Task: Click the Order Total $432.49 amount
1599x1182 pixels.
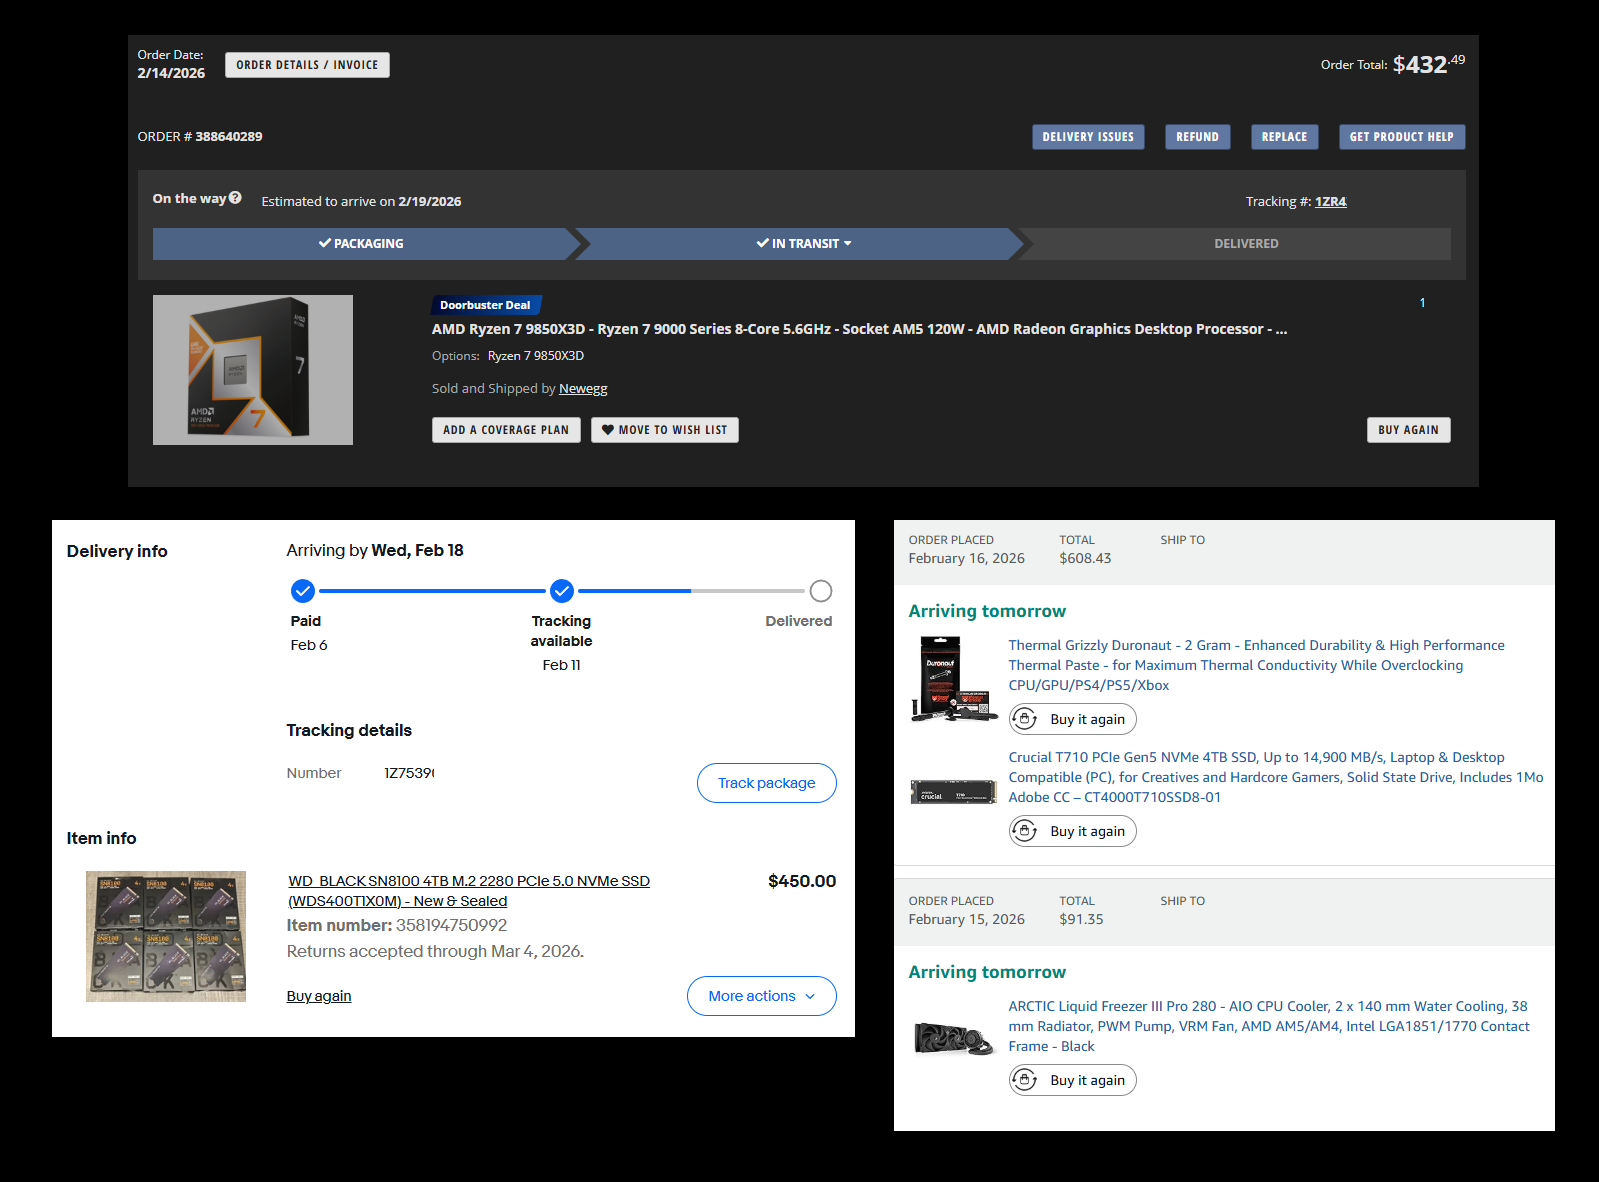Action: 1429,65
